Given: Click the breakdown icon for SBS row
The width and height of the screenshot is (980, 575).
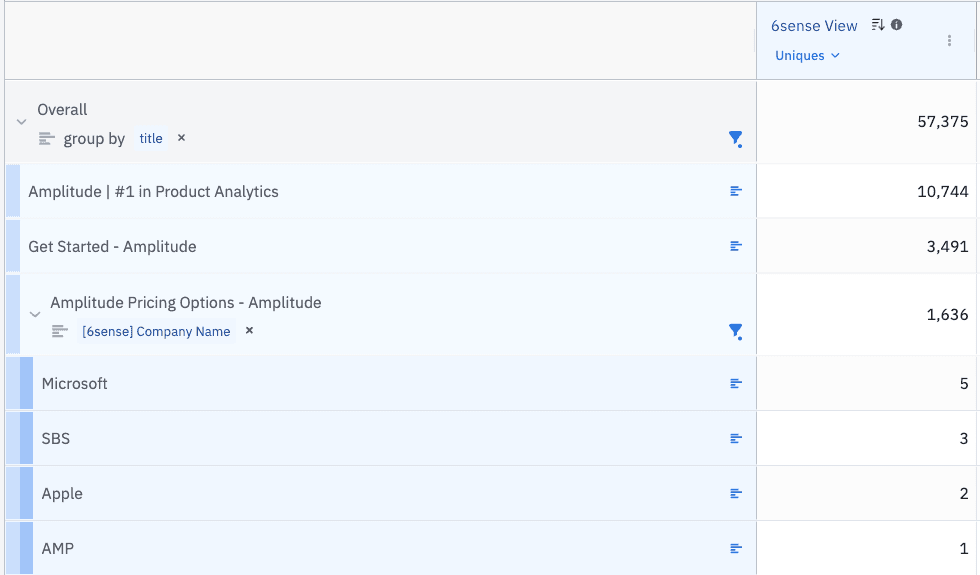Looking at the screenshot, I should (736, 438).
